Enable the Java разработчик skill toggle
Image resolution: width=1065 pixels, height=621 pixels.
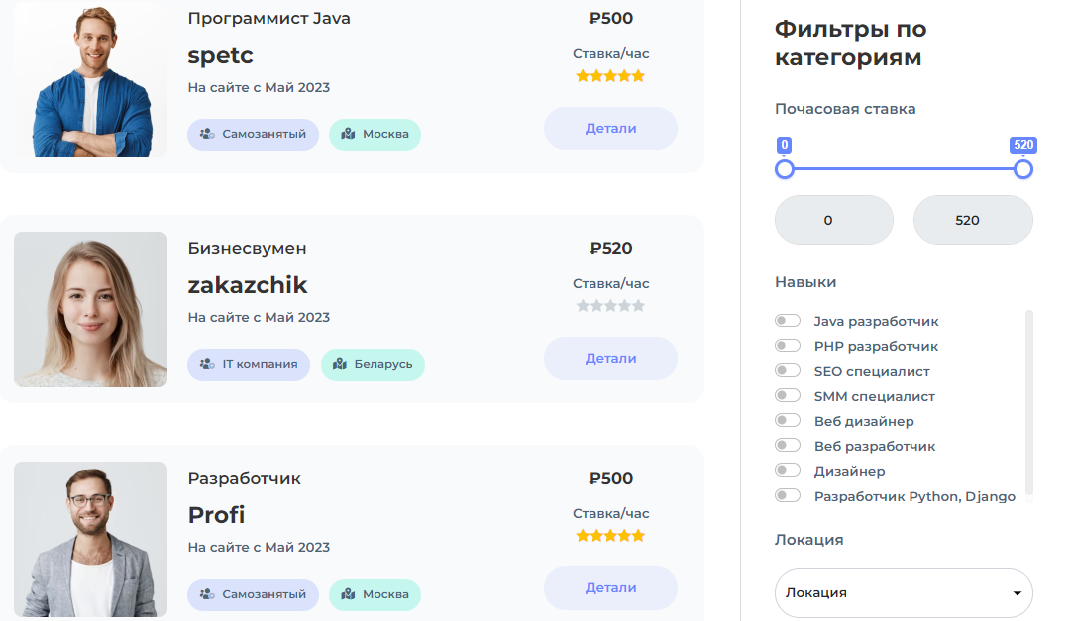[788, 321]
